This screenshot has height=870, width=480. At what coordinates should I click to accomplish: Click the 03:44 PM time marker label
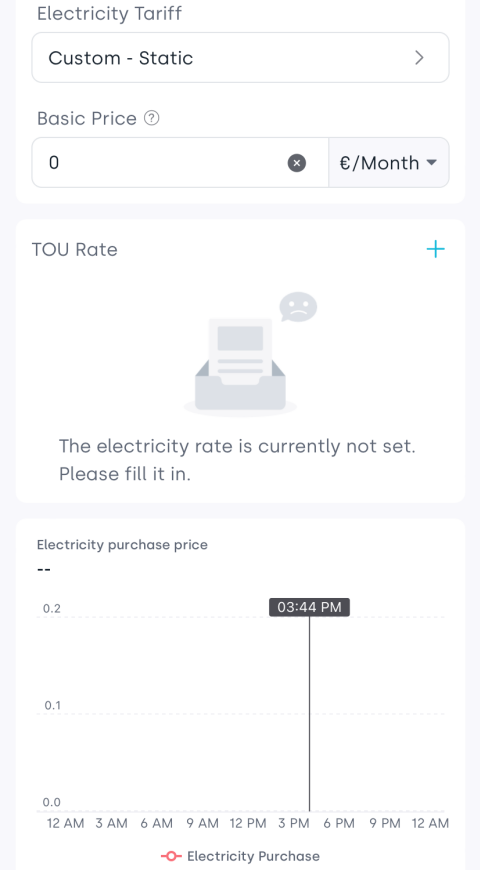[x=309, y=607]
